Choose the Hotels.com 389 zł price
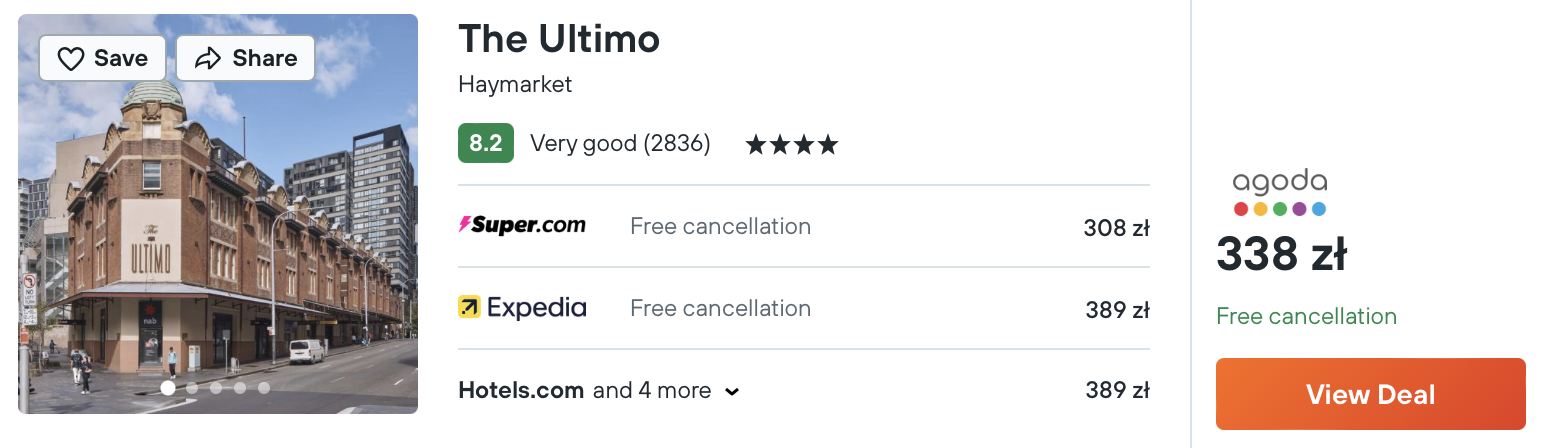 pyautogui.click(x=1117, y=390)
